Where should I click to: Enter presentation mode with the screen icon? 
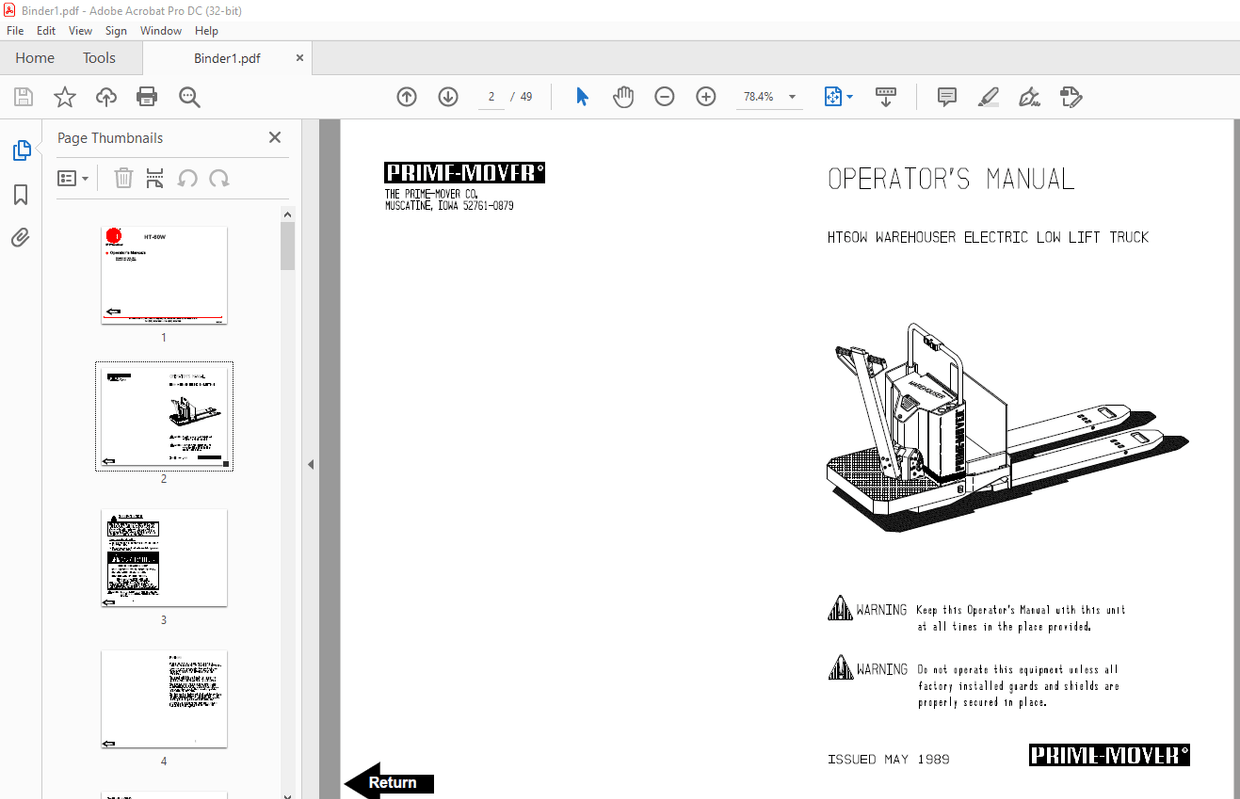[885, 96]
